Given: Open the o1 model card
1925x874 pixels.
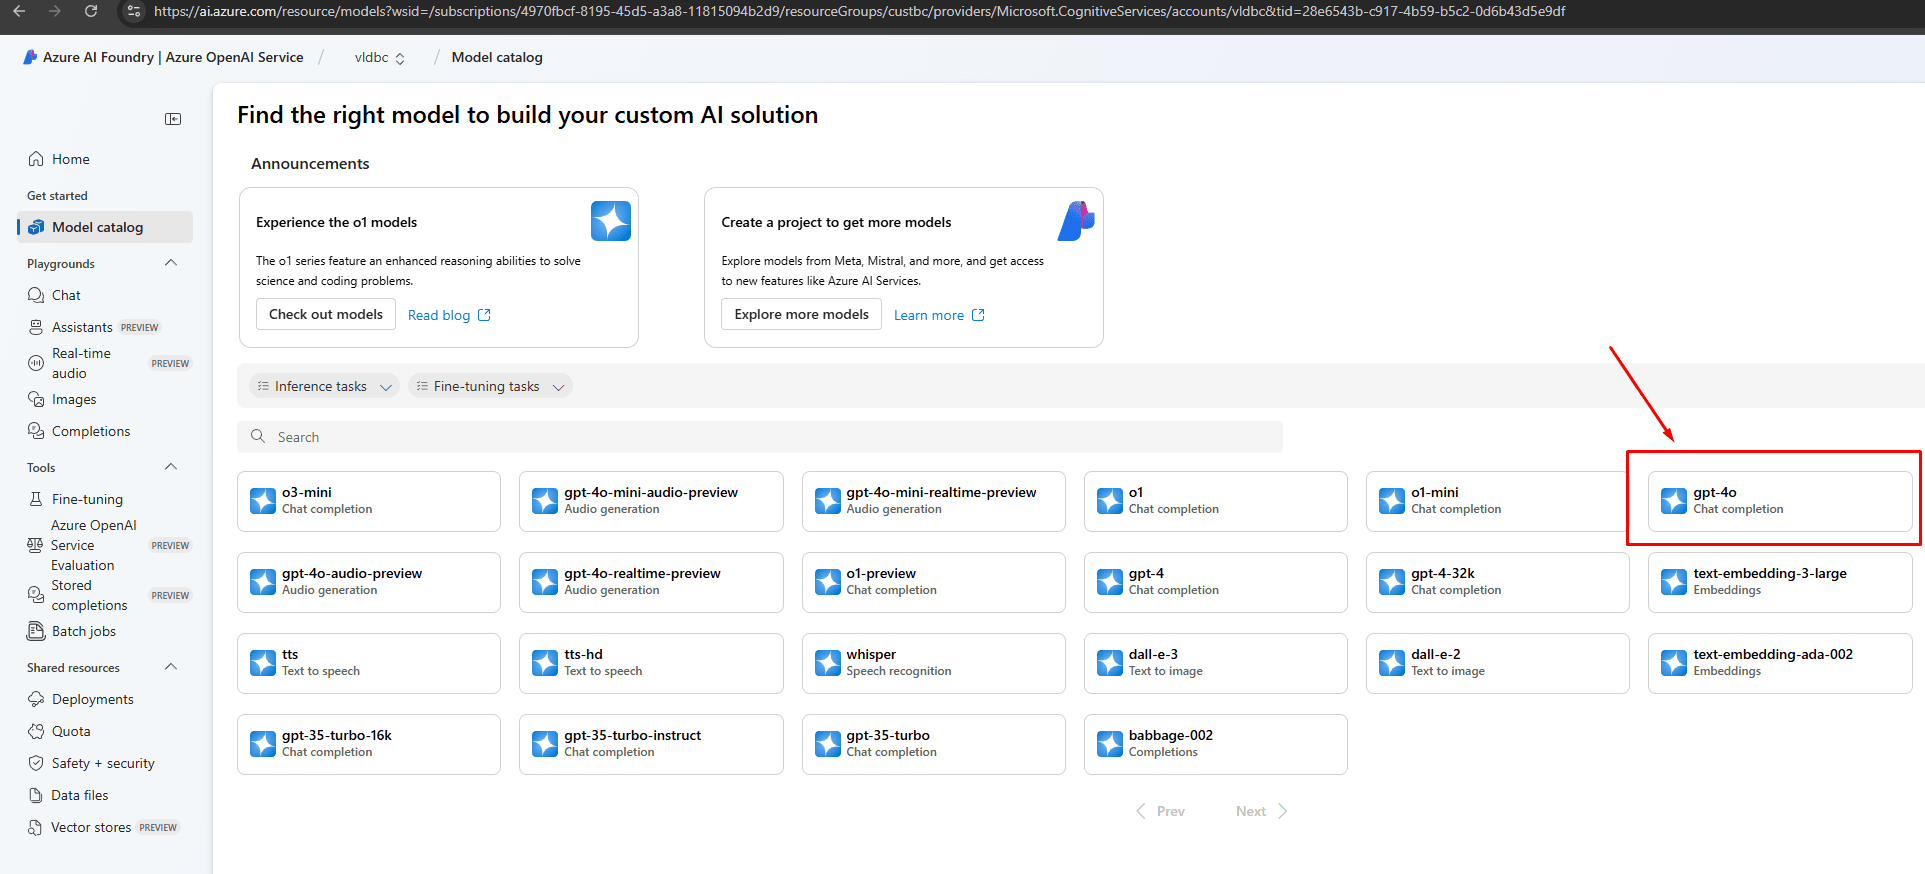Looking at the screenshot, I should pos(1216,501).
